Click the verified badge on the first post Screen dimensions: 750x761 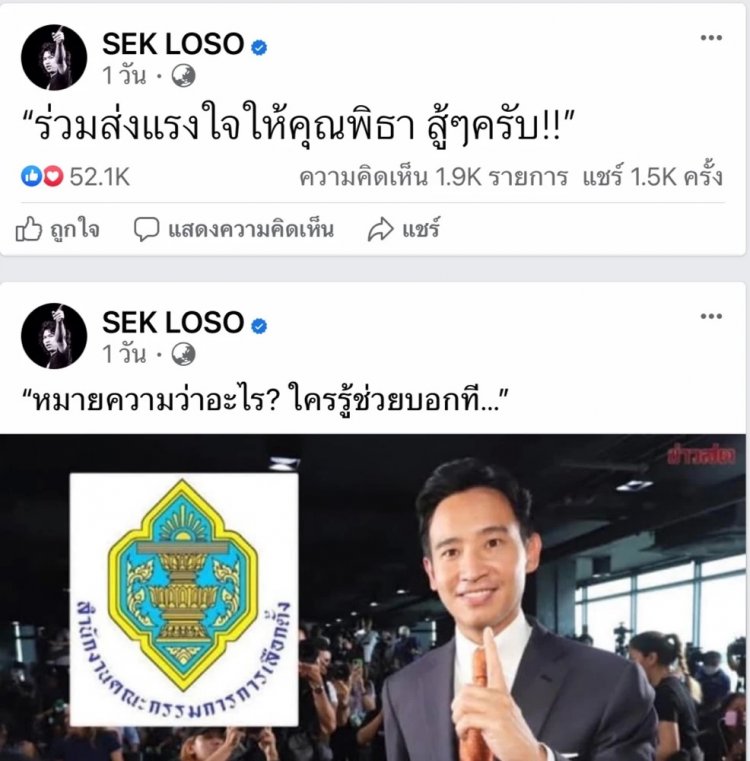coord(259,47)
